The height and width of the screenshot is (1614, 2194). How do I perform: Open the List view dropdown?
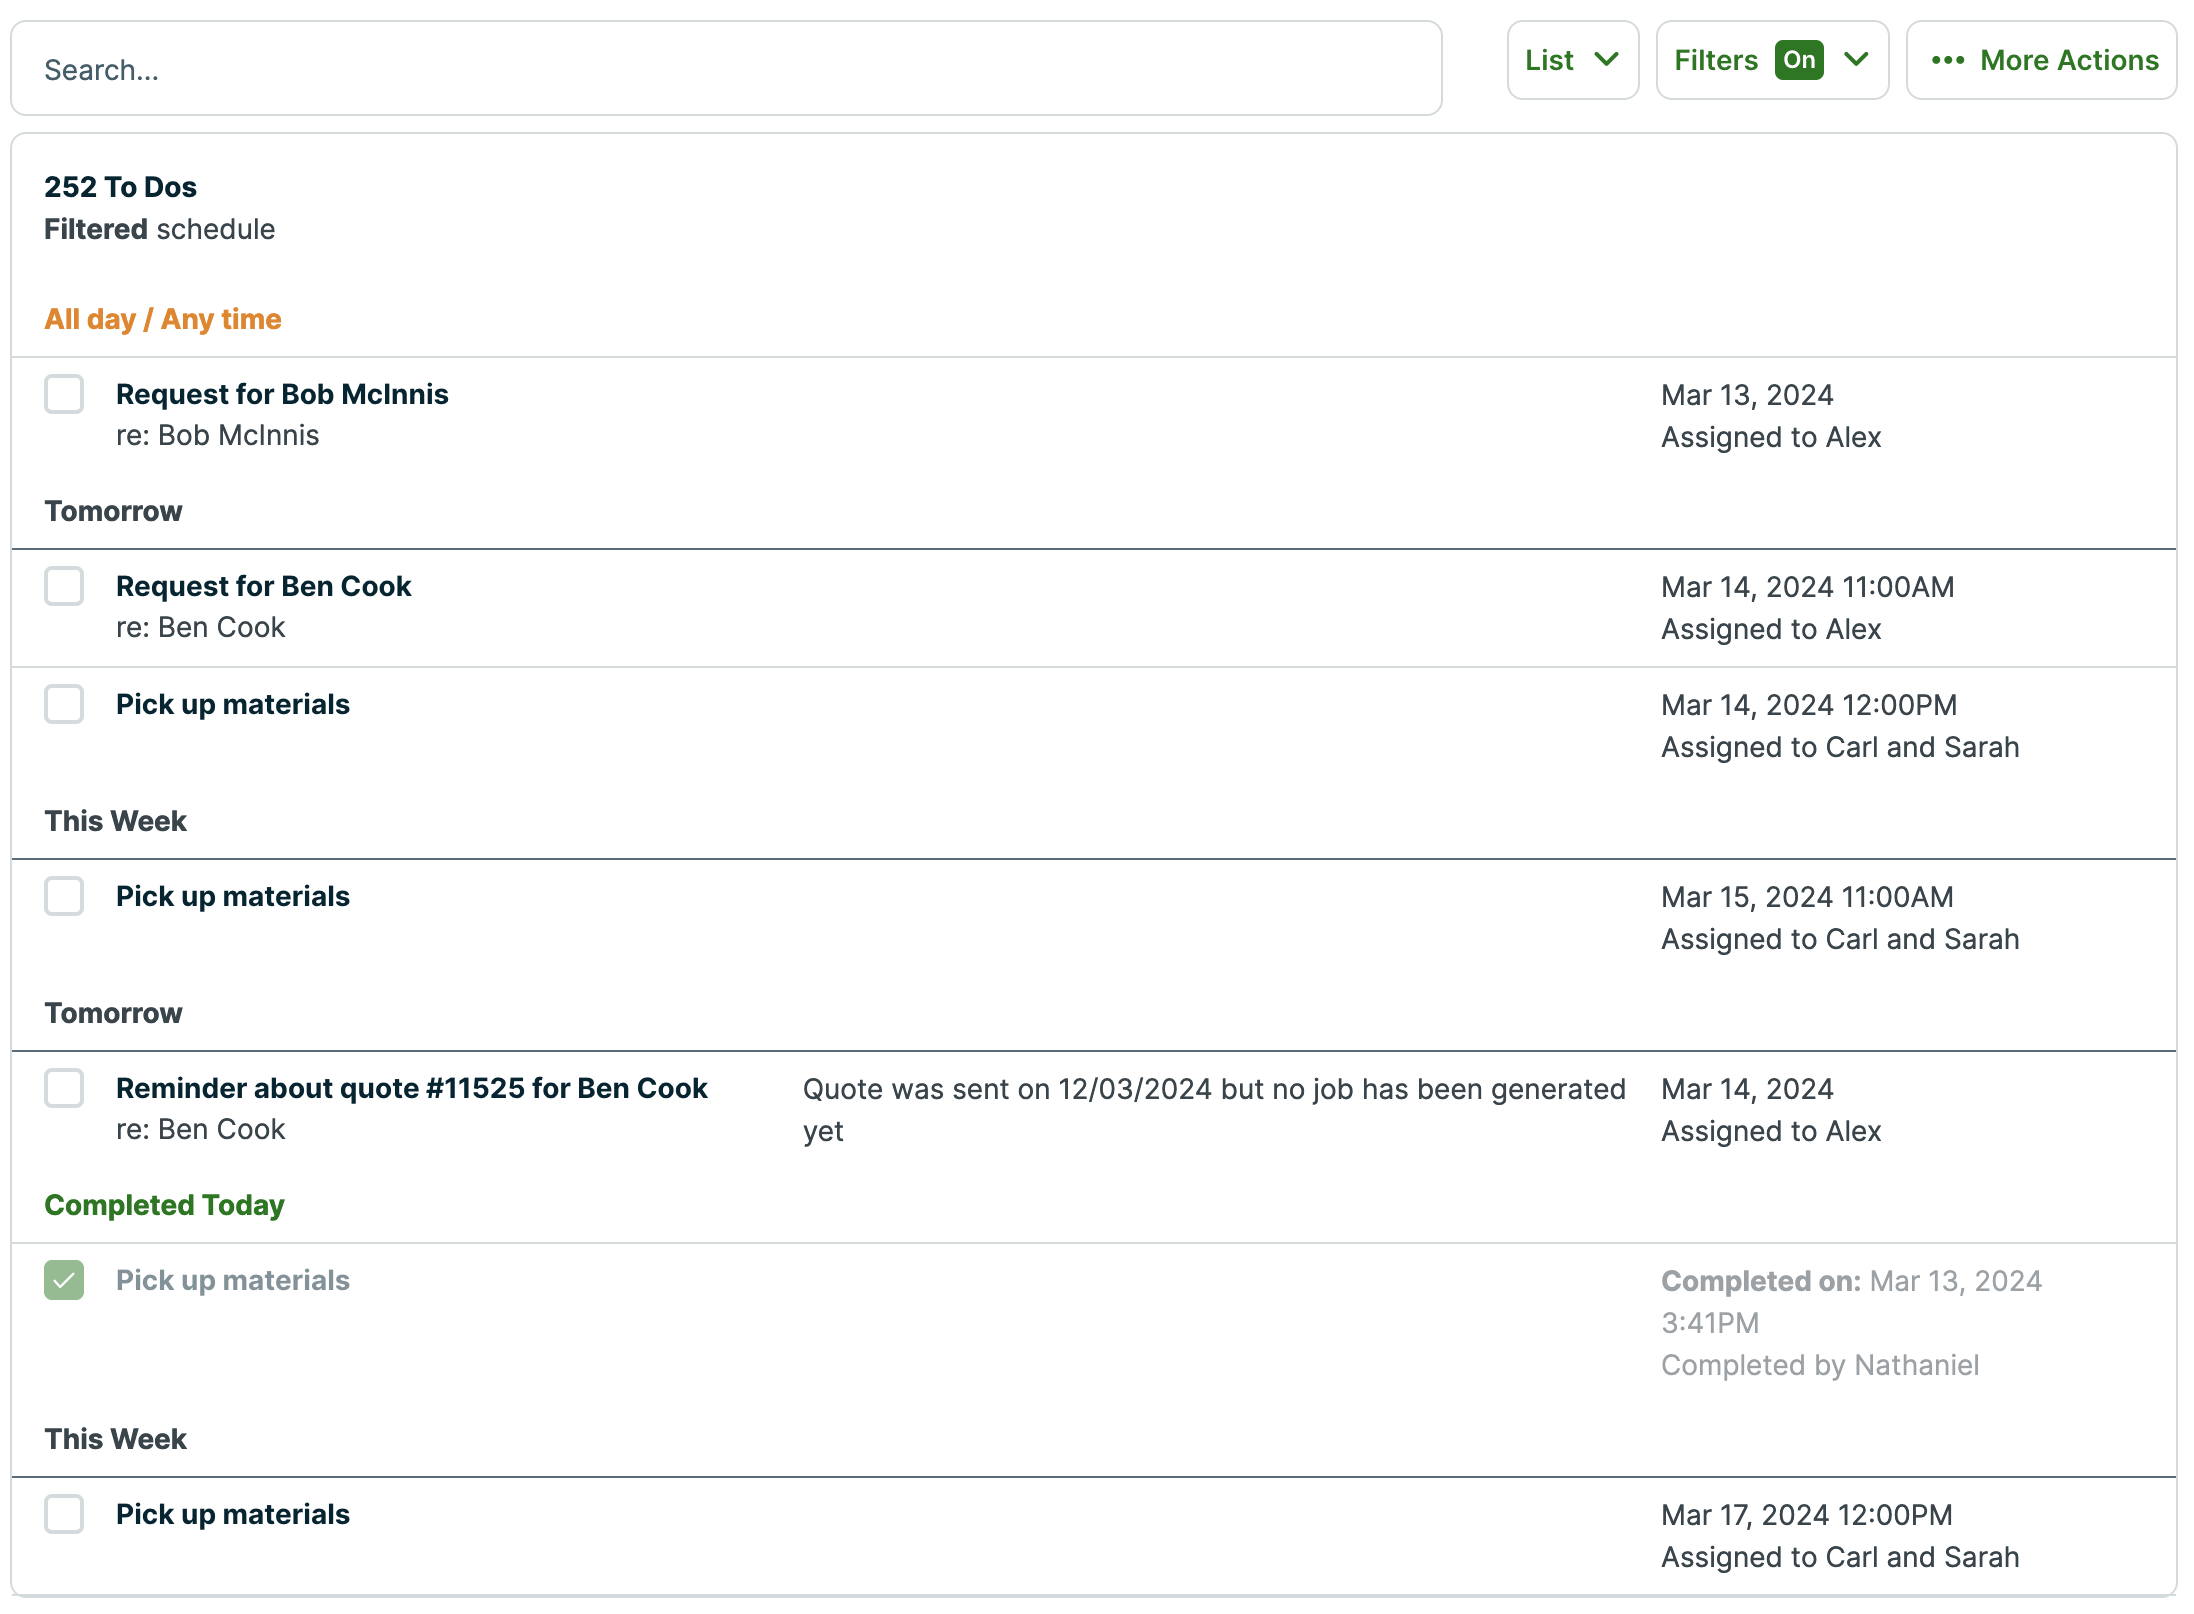(1572, 60)
